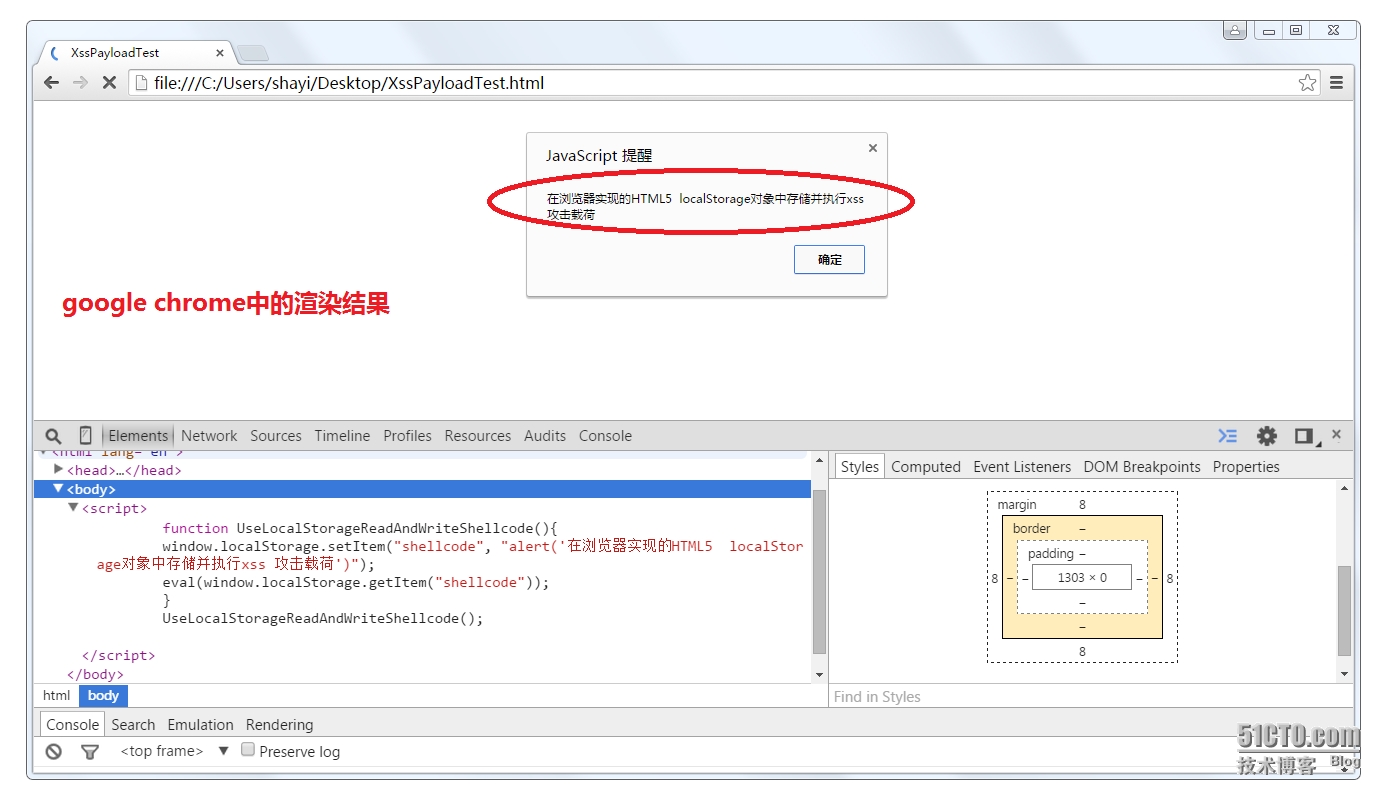The image size is (1380, 794).
Task: Show the console drawer icon in DevTools
Action: coord(1228,436)
